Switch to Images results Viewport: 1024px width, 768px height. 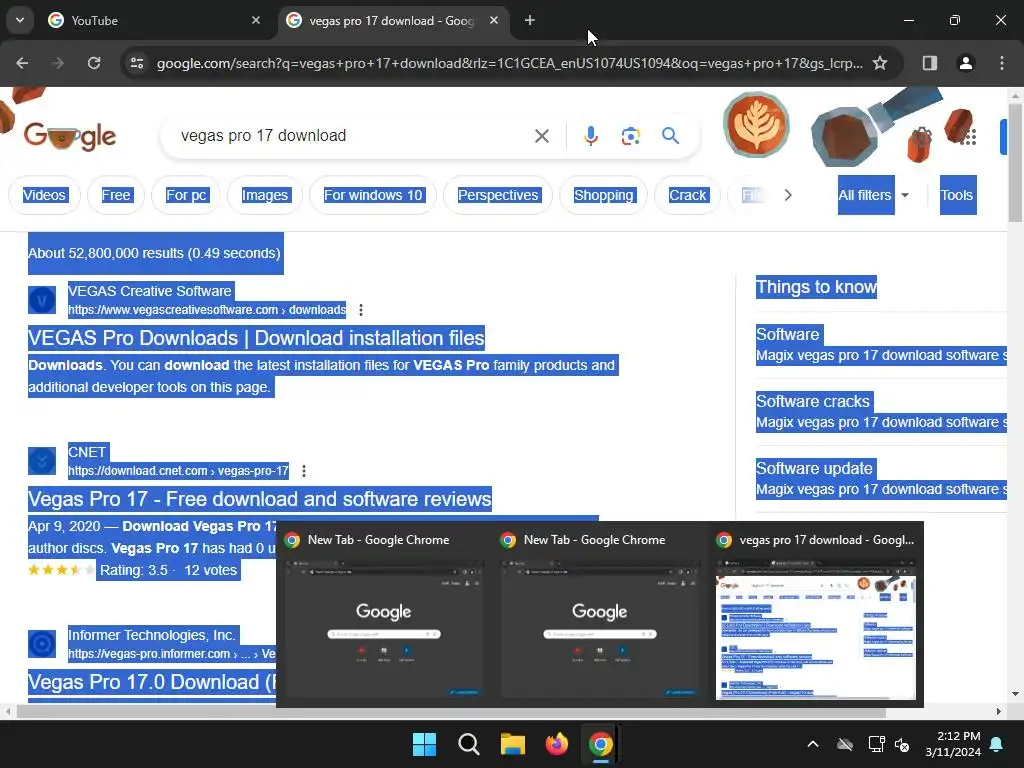pos(264,195)
